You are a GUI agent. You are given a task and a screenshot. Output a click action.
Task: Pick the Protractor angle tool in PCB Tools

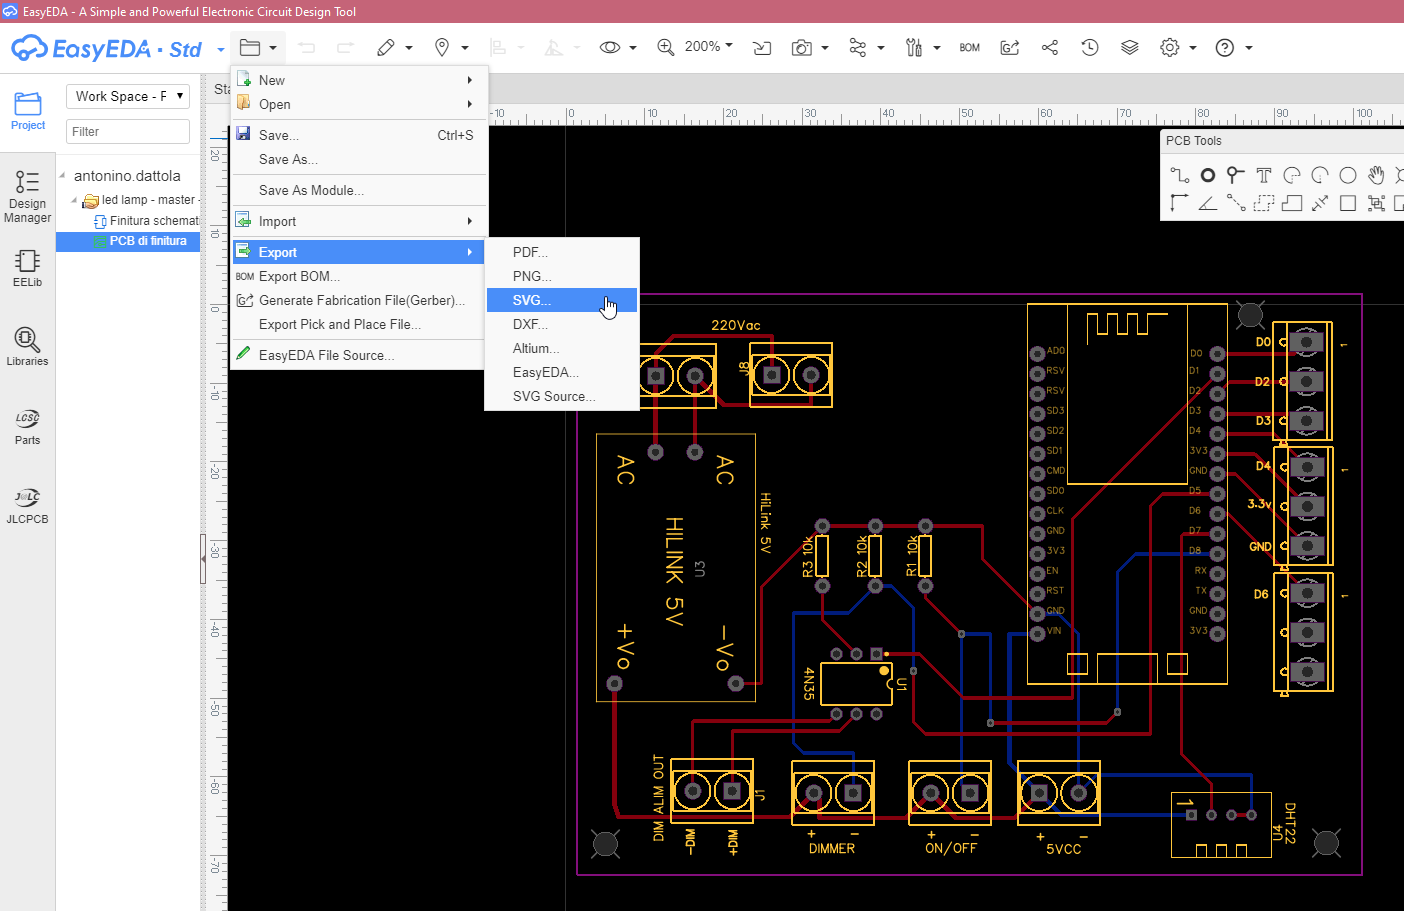tap(1208, 203)
